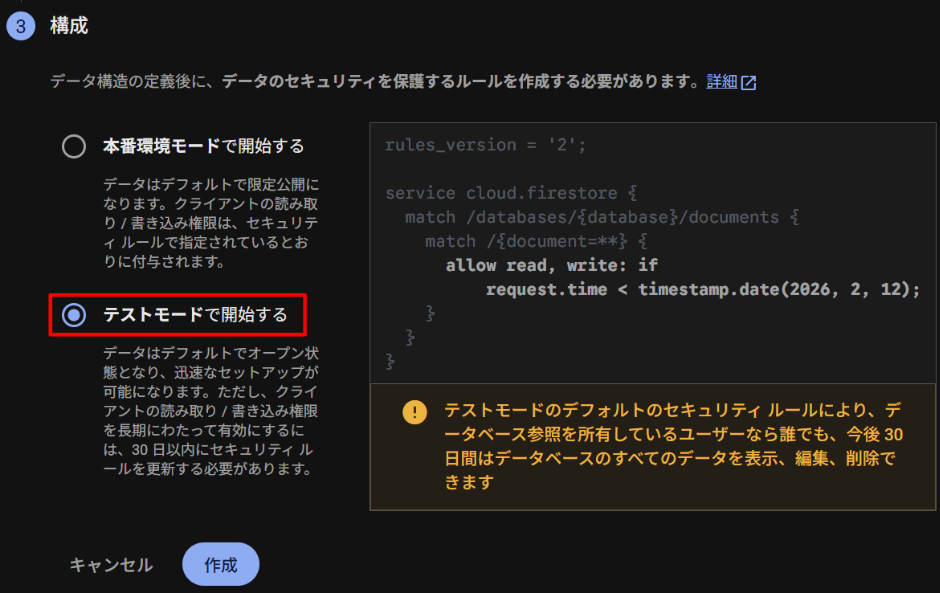The width and height of the screenshot is (940, 593).
Task: Click the 本番環境モードで開始する label
Action: (x=203, y=147)
